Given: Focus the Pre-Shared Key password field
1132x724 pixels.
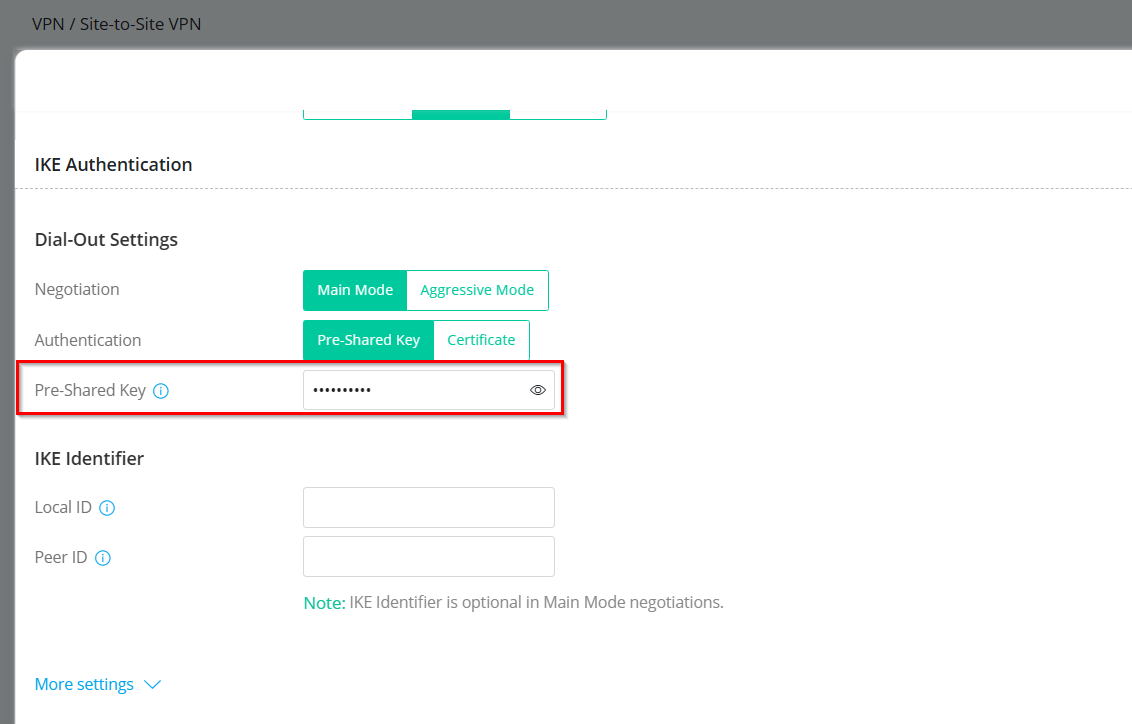Looking at the screenshot, I should coord(415,390).
